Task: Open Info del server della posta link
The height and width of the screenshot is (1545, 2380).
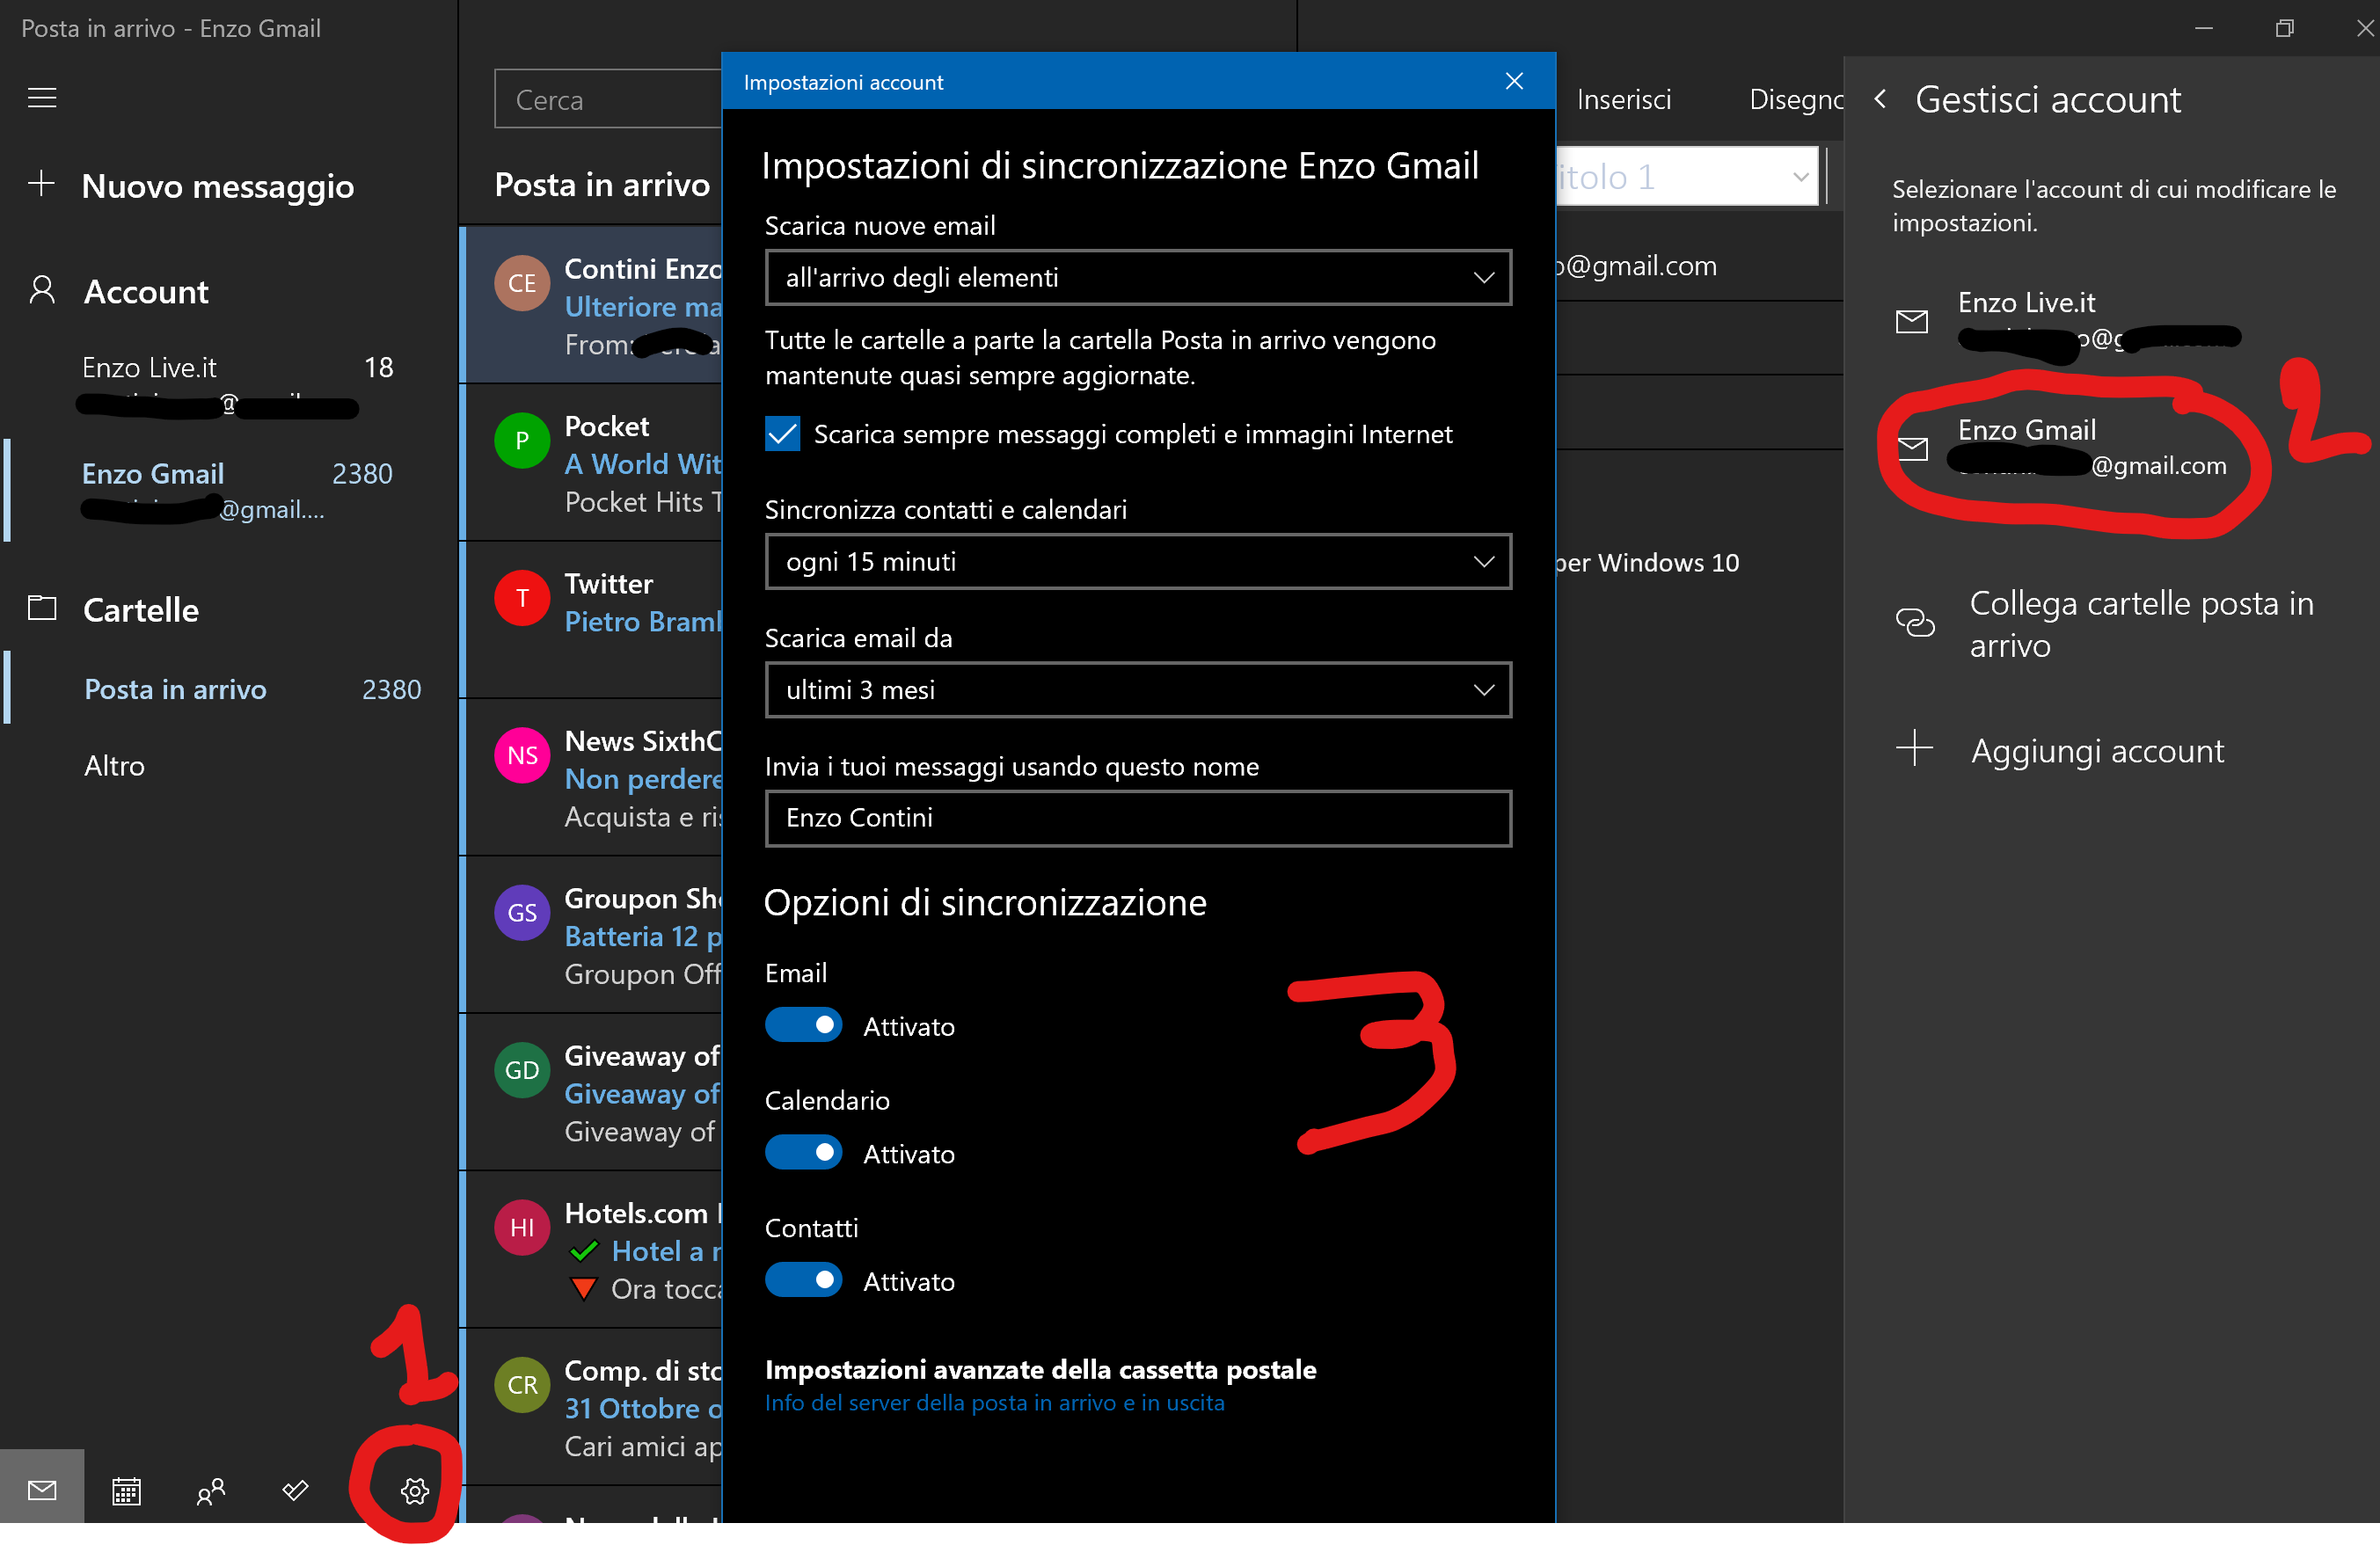Action: coord(994,1403)
